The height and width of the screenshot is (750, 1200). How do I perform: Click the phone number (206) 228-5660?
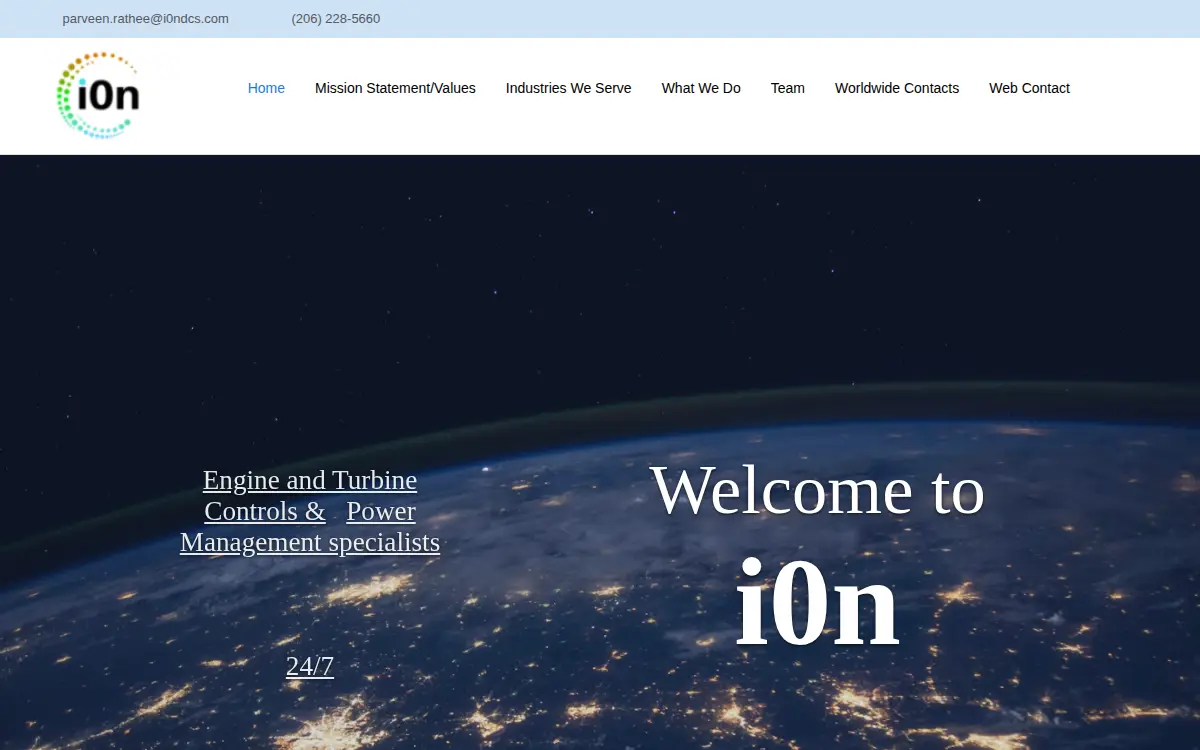coord(336,19)
